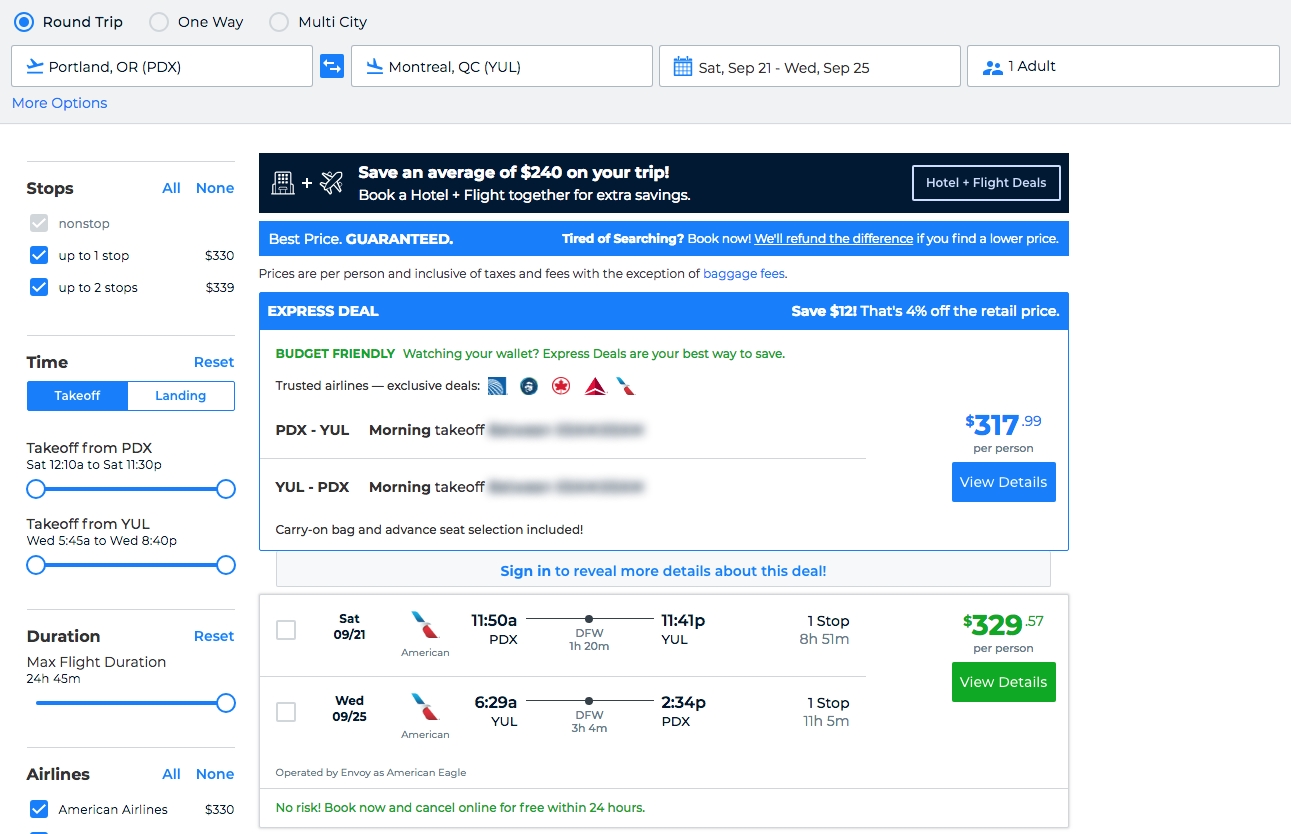Click the Air Canada logo in Express Deal airlines

coord(561,386)
